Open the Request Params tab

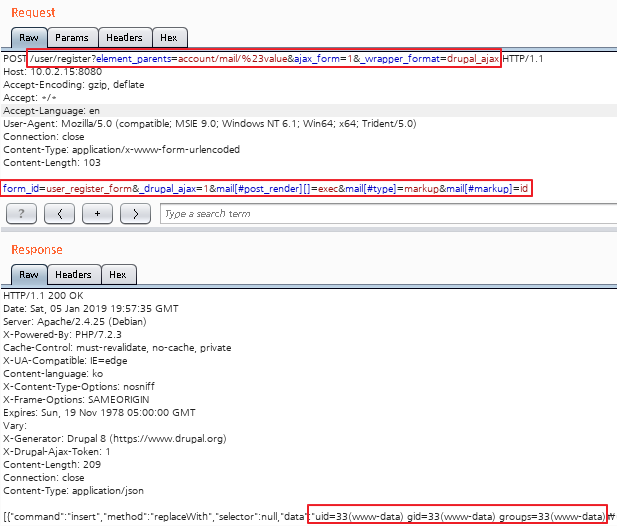tap(72, 38)
